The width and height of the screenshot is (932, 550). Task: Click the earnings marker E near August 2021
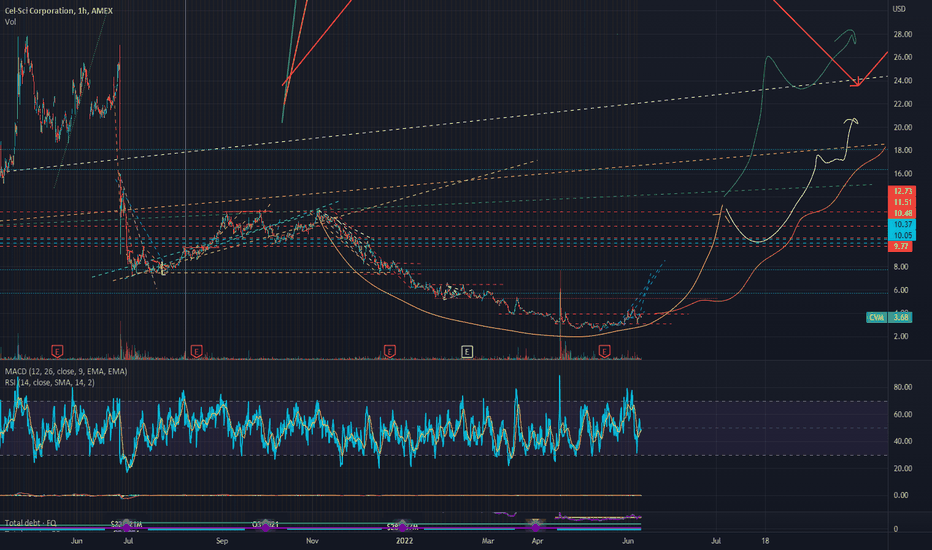click(x=196, y=351)
